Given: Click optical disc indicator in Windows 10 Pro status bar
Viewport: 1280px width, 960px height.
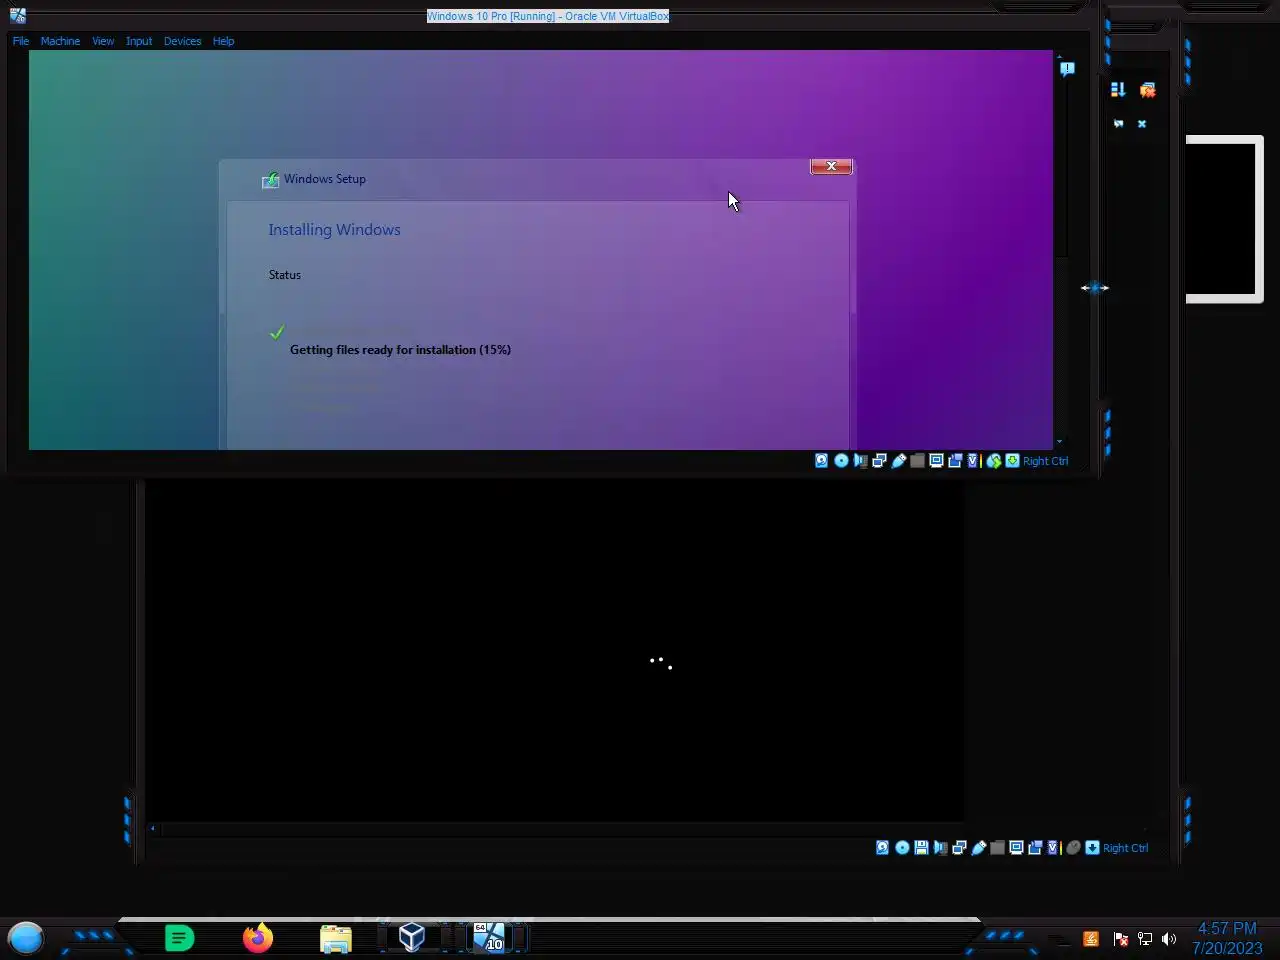Looking at the screenshot, I should click(841, 461).
